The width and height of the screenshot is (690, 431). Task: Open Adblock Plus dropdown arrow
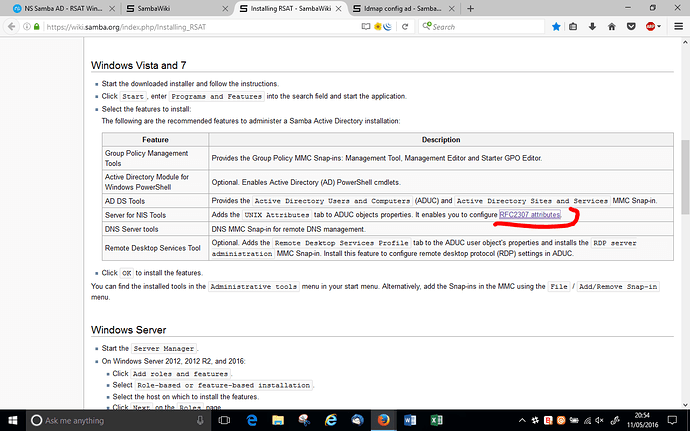click(x=659, y=27)
